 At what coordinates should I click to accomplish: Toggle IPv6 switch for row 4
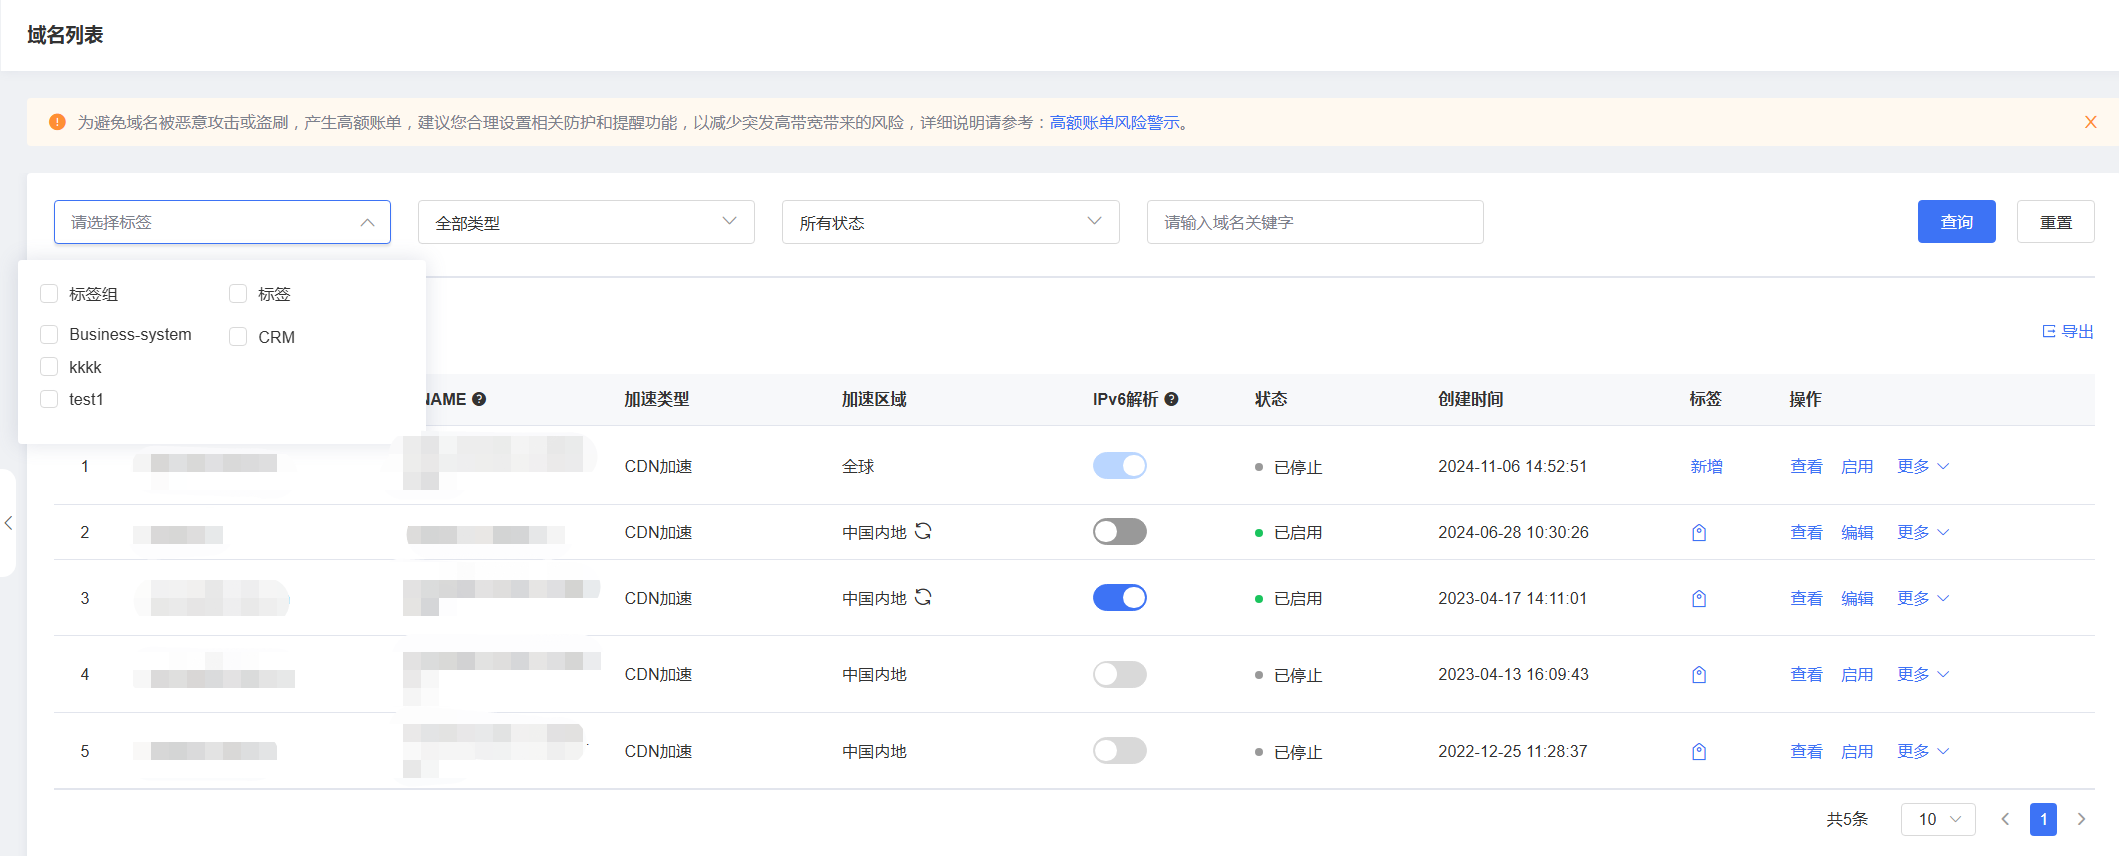(1120, 674)
